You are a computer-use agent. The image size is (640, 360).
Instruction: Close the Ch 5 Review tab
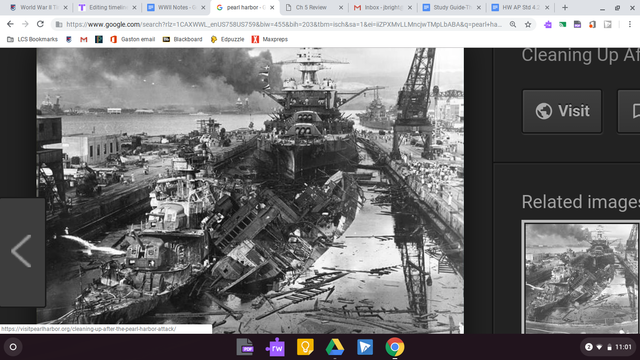[341, 7]
